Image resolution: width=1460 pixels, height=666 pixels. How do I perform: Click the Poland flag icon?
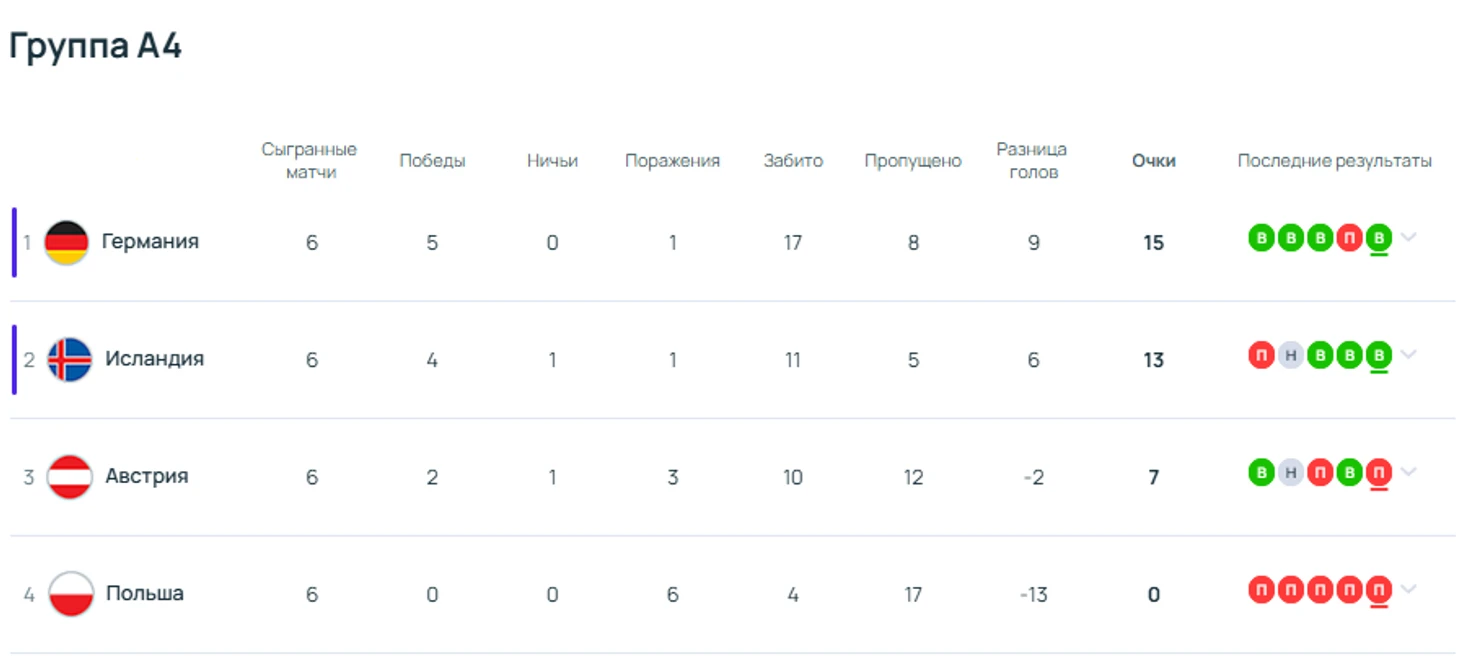70,594
